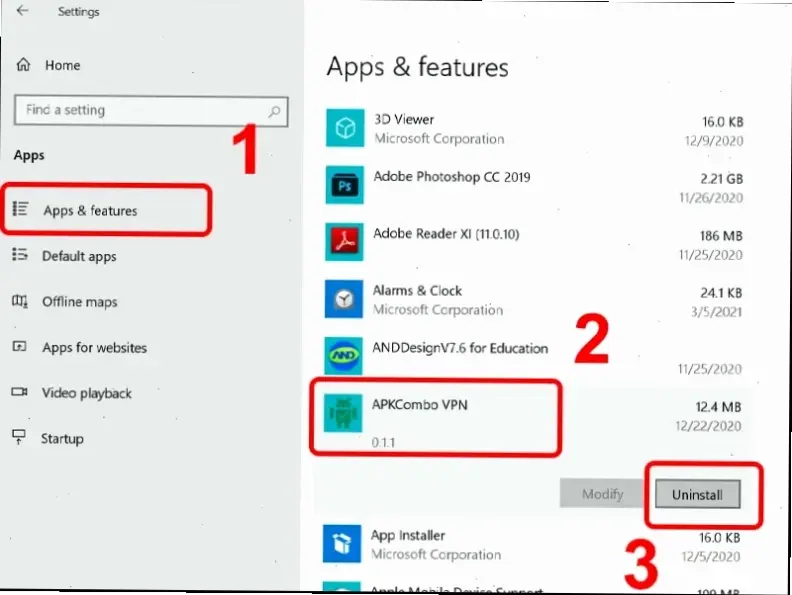
Task: Click the 2.21 GB size value
Action: (x=721, y=178)
